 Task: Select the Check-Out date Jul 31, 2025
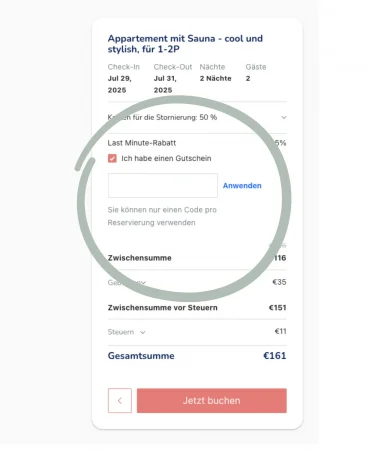[165, 84]
